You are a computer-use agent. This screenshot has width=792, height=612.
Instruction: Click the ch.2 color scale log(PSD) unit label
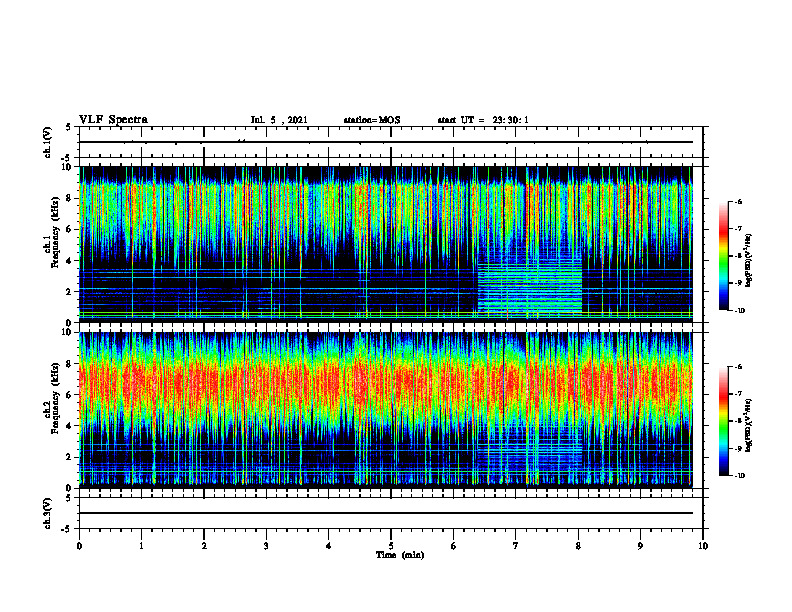[x=749, y=425]
